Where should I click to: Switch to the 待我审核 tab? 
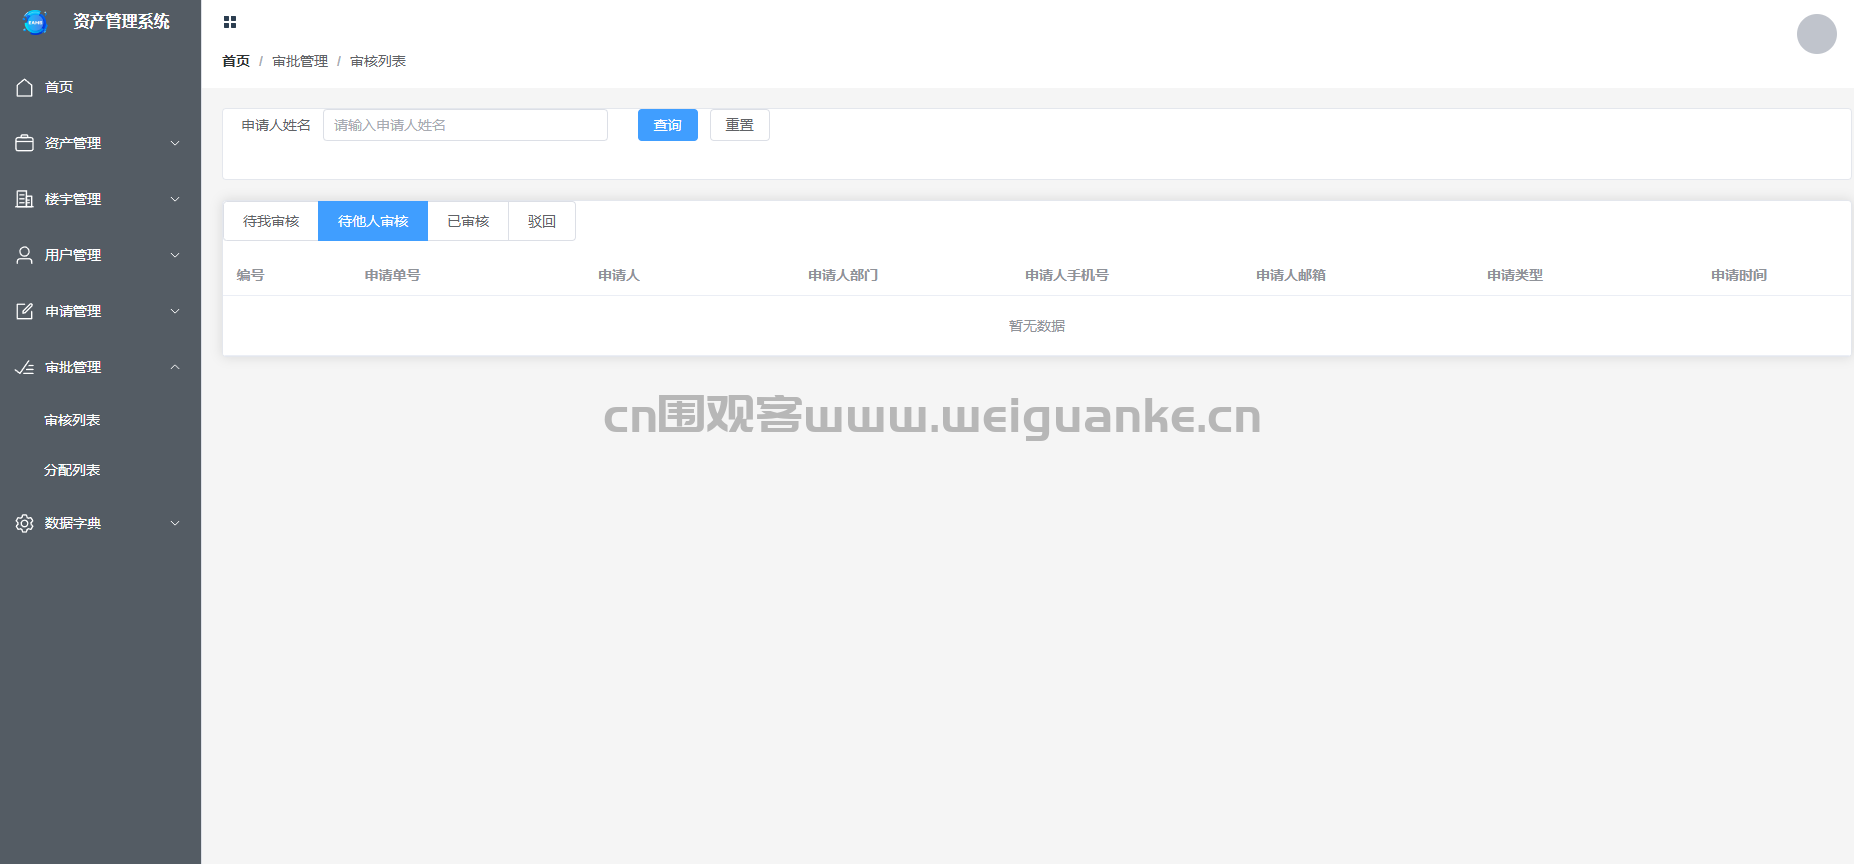tap(271, 222)
